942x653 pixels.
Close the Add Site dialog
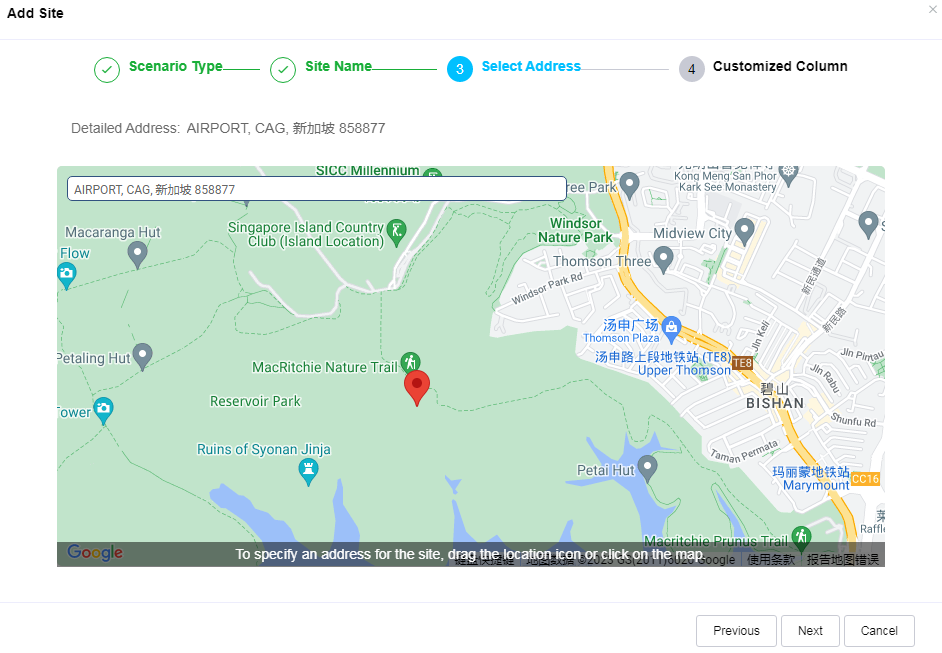[x=932, y=10]
